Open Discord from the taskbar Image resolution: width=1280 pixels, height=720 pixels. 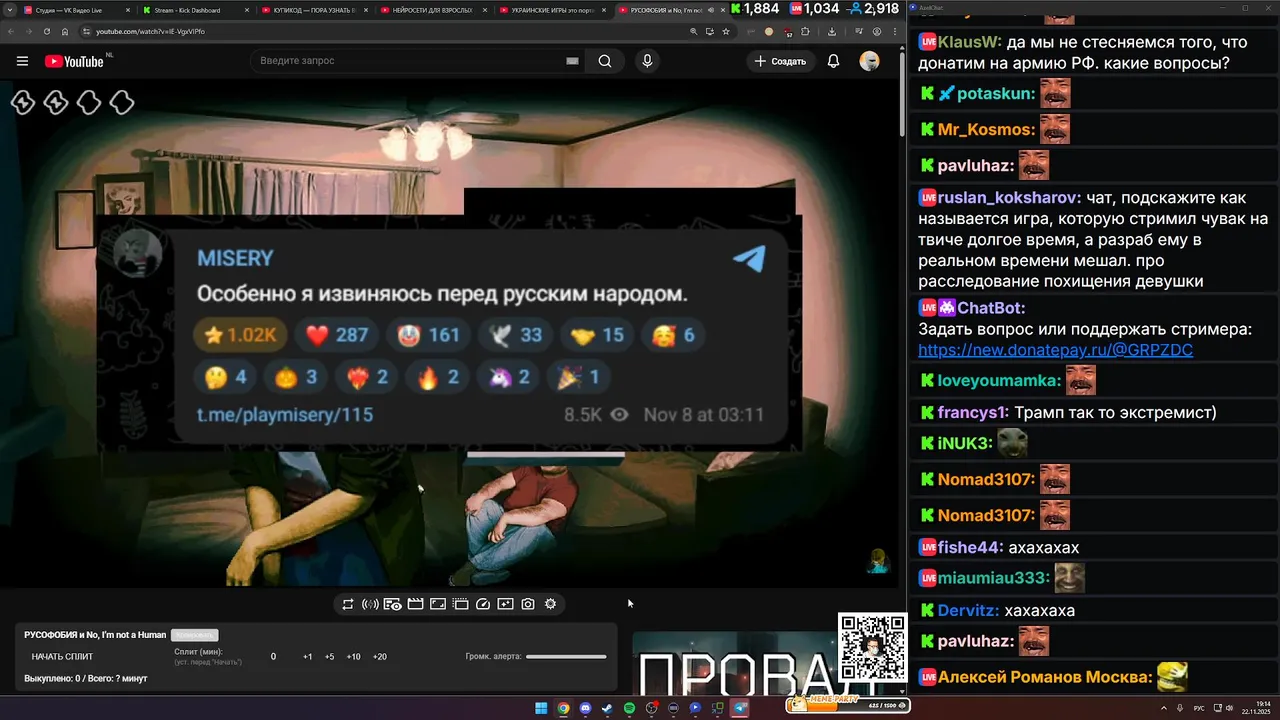585,708
